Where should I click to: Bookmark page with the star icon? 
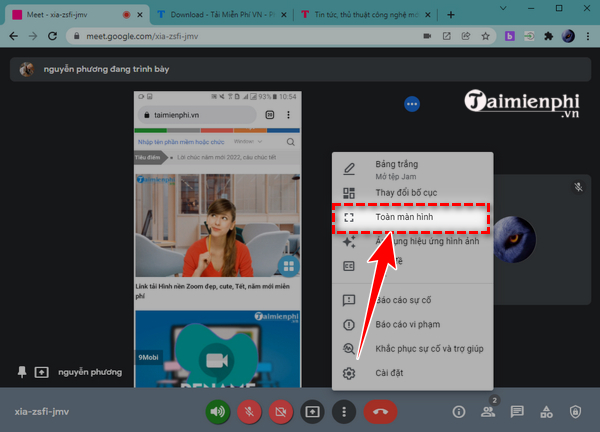click(485, 36)
